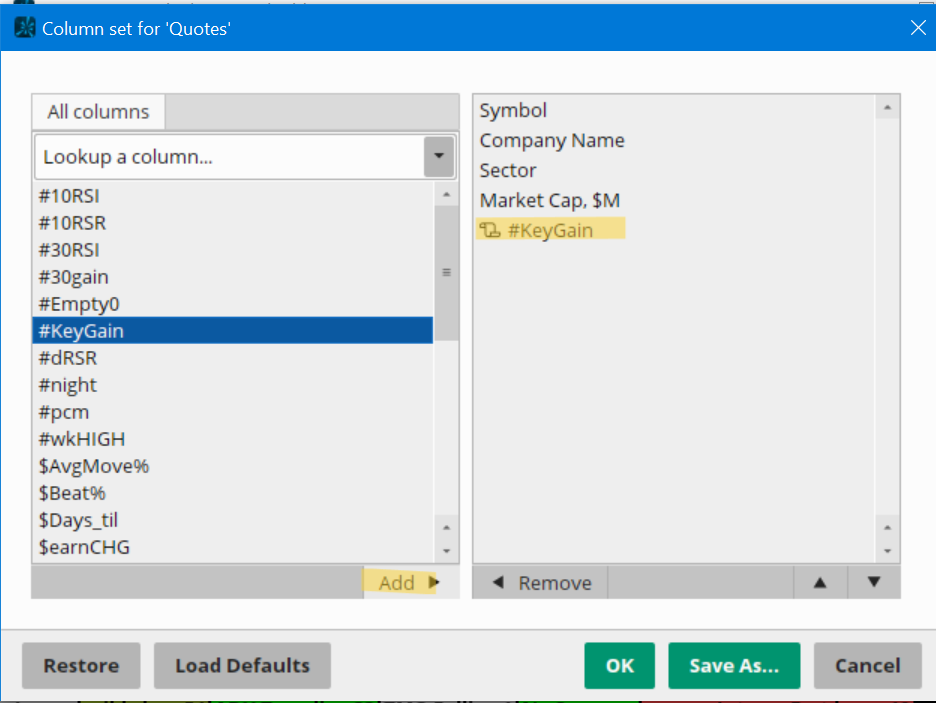Select highlighted #KeyGain in left list
This screenshot has height=703, width=936.
(x=233, y=331)
